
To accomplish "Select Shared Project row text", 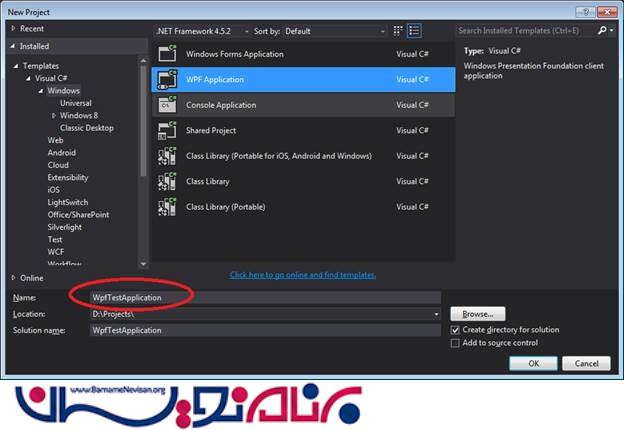I will [x=211, y=130].
